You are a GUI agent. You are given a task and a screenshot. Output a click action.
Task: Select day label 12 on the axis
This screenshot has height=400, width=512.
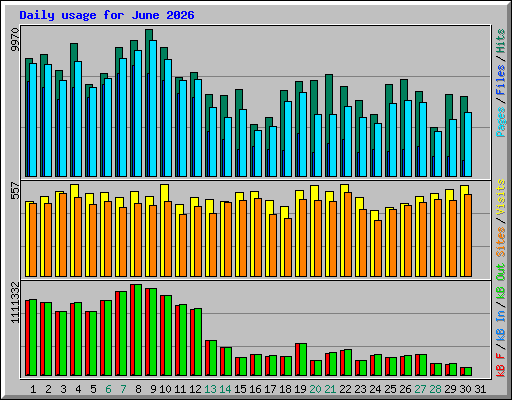(x=195, y=389)
